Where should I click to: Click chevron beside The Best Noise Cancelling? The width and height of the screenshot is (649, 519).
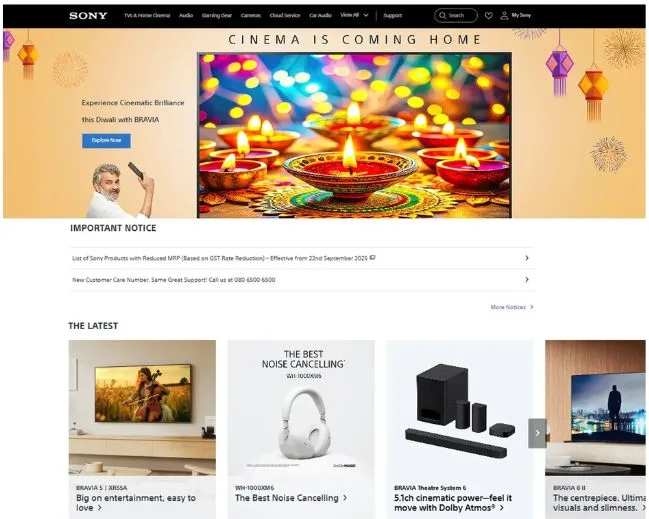(345, 498)
